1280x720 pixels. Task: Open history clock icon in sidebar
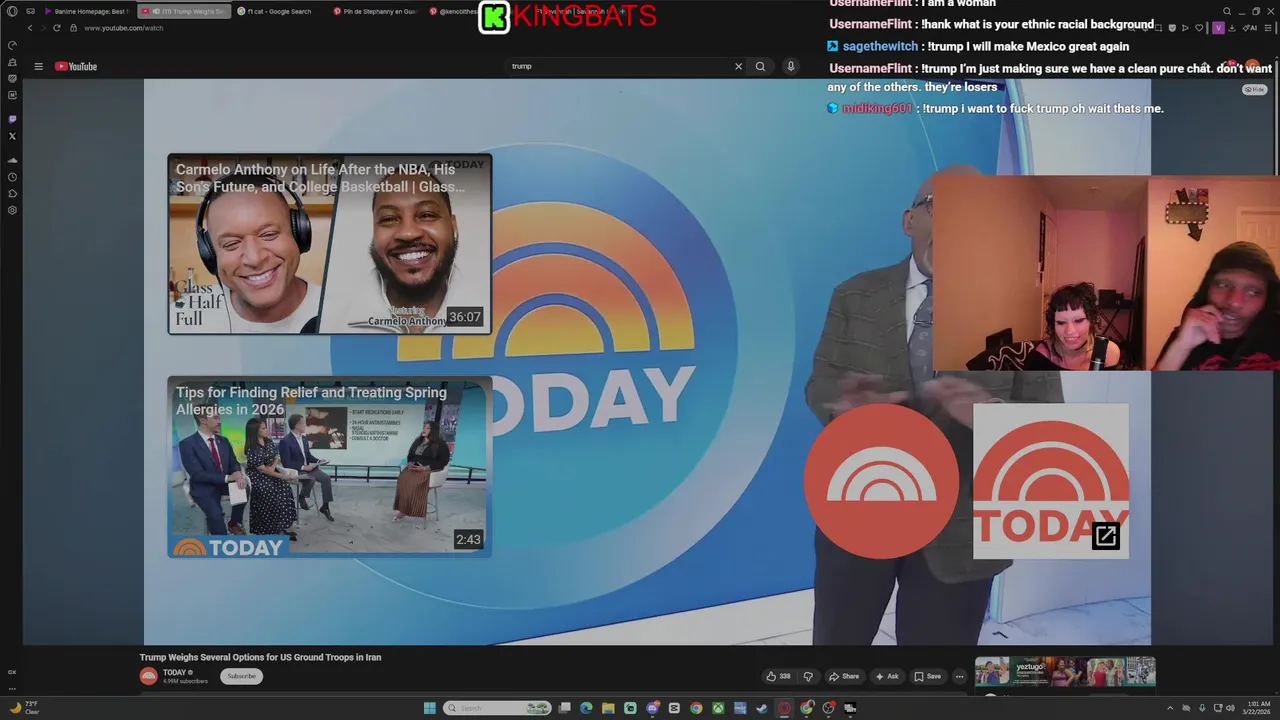tap(12, 177)
